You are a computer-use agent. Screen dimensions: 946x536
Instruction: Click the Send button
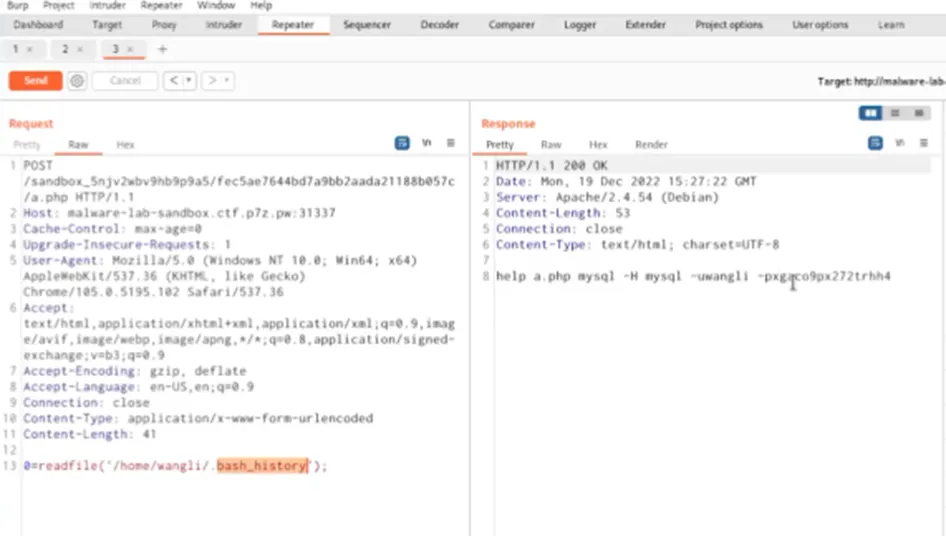click(36, 80)
